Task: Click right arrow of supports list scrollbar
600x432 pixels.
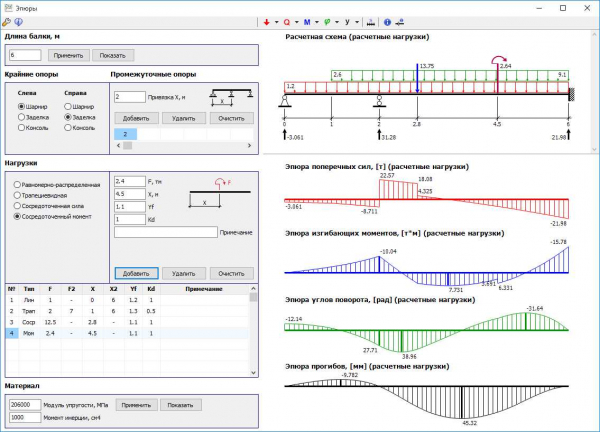Action: click(x=249, y=145)
